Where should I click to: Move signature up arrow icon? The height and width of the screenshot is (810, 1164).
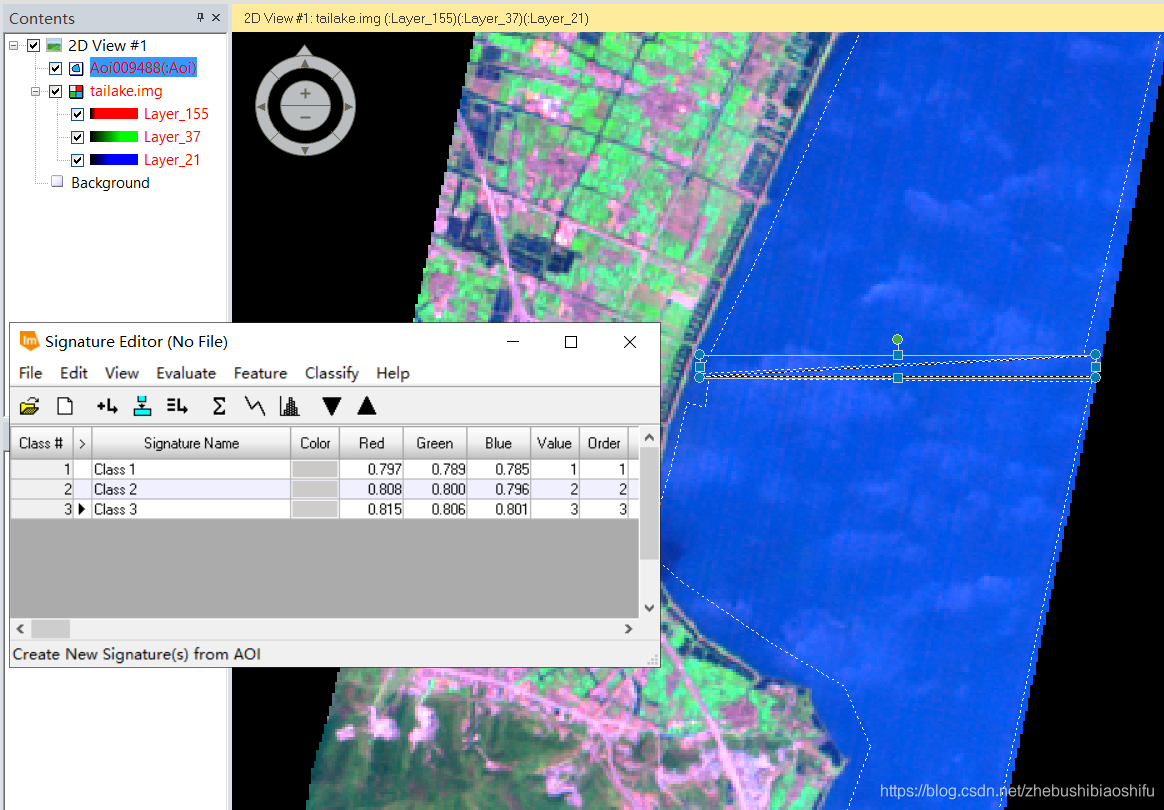pyautogui.click(x=367, y=405)
